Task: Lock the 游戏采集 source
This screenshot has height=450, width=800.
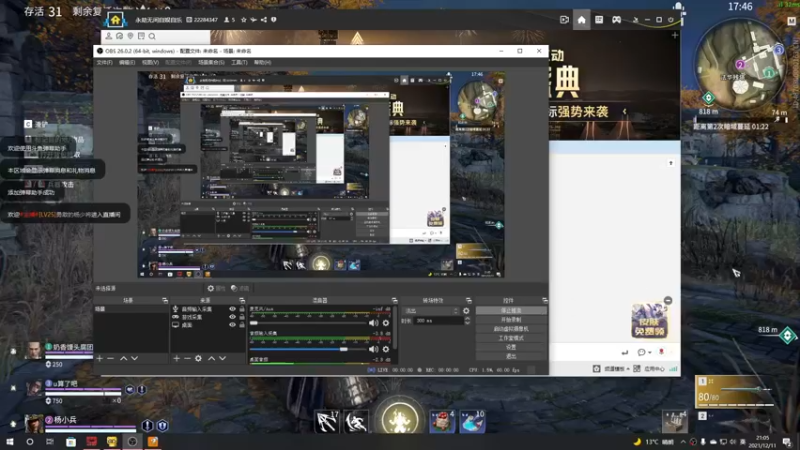Action: pos(242,317)
